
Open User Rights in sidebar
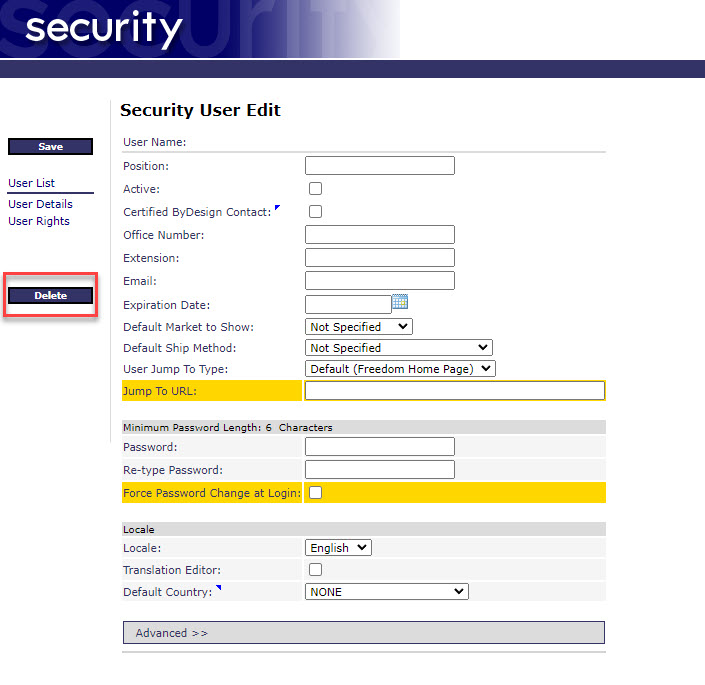[x=39, y=221]
